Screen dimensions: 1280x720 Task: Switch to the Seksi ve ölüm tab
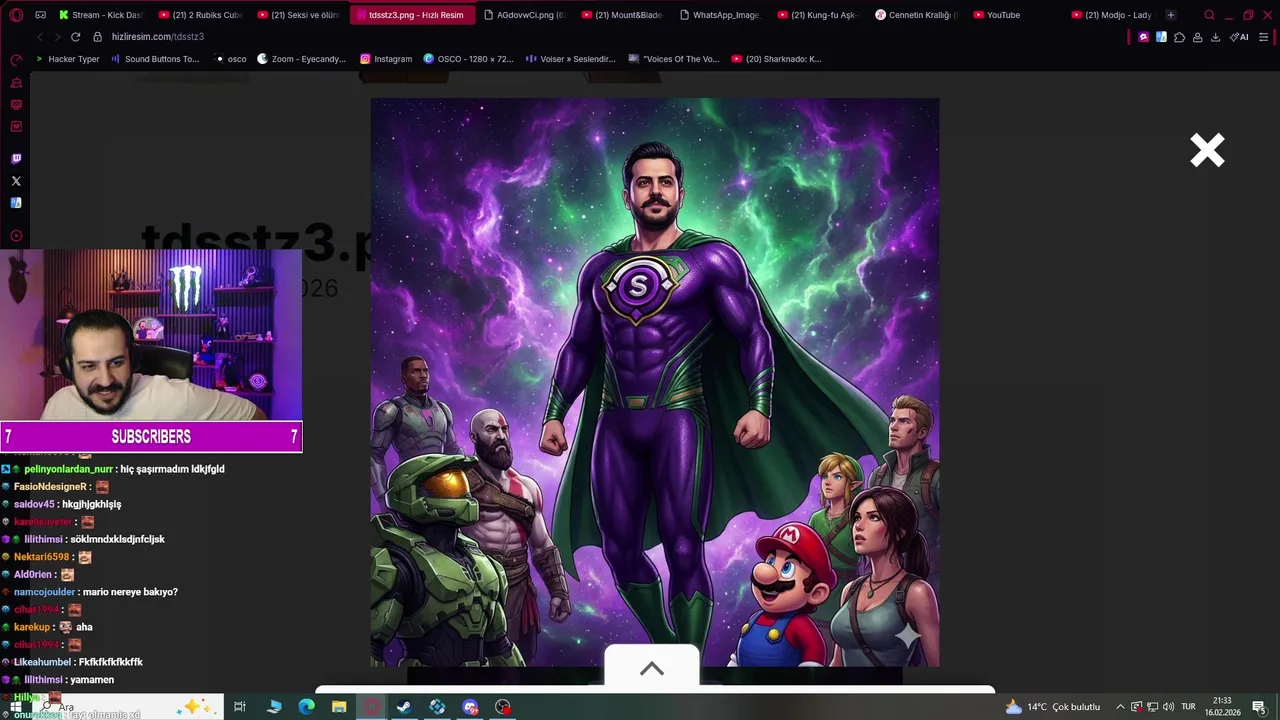298,15
